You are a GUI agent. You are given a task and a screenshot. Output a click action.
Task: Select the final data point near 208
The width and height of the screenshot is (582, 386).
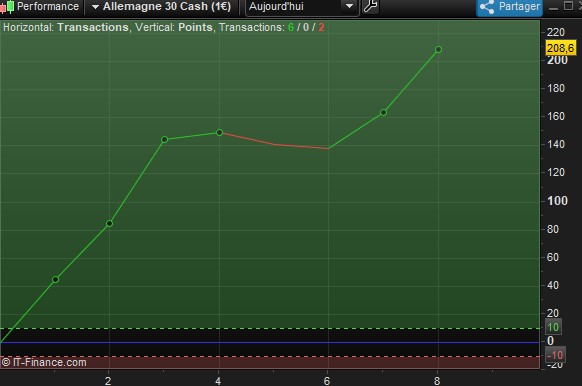pos(438,49)
